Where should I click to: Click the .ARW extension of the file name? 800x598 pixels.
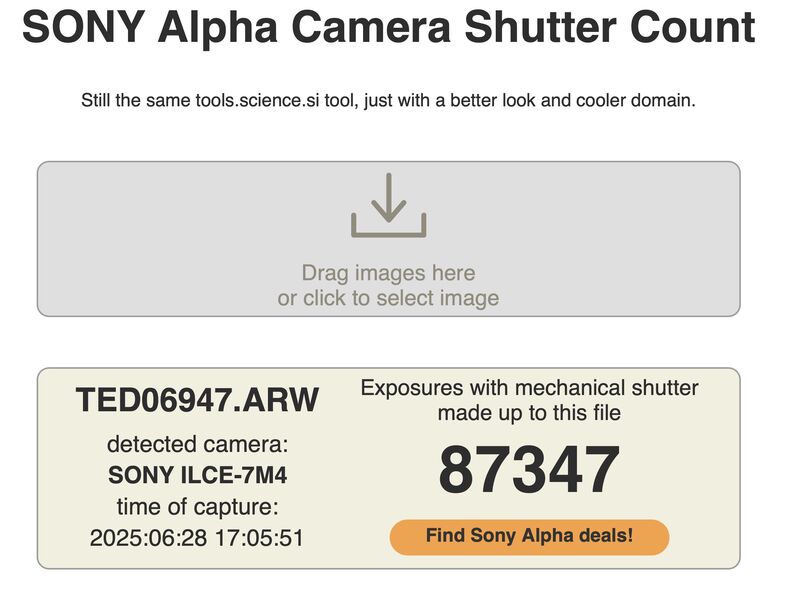[x=281, y=401]
